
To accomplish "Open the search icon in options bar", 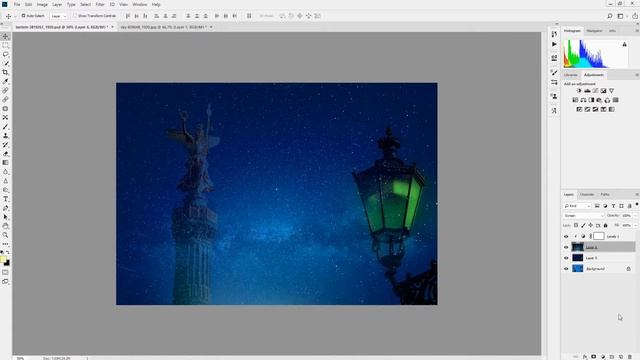I will (x=610, y=16).
